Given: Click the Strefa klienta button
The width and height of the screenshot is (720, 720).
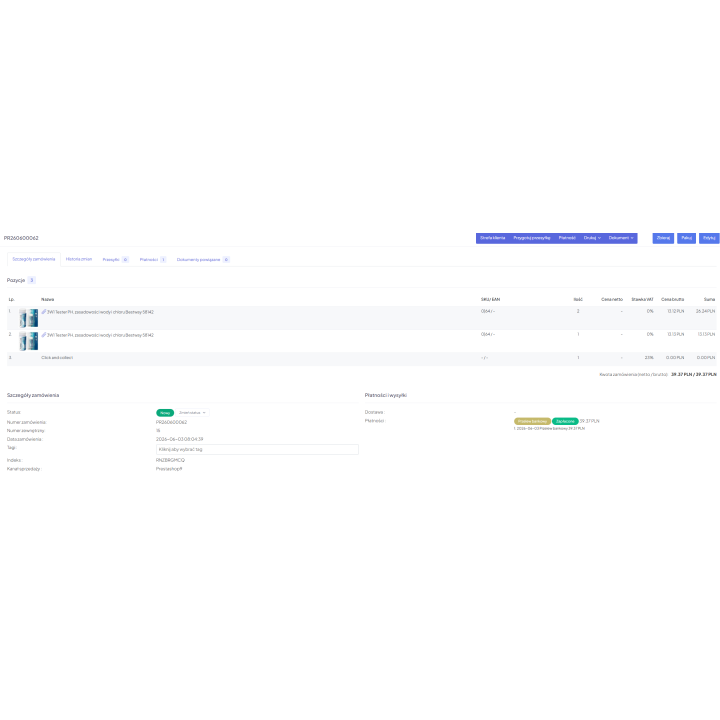Looking at the screenshot, I should coord(492,238).
